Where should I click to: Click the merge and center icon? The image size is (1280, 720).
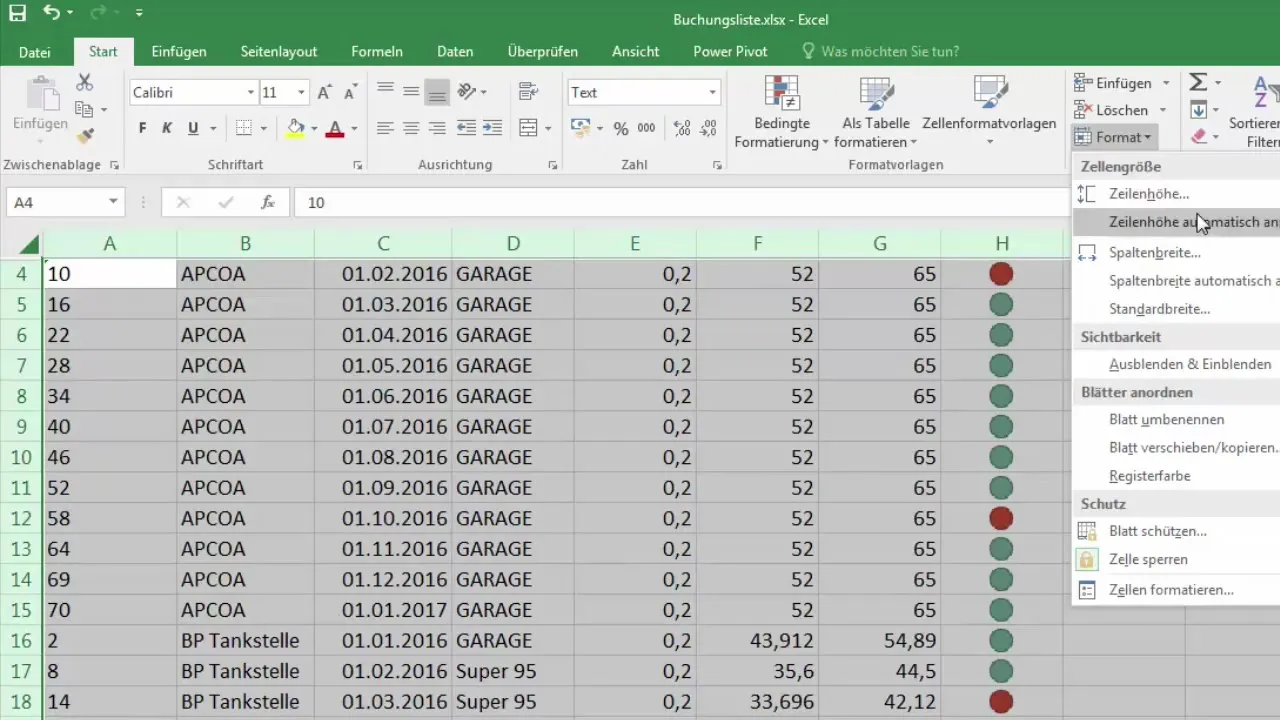pos(529,128)
